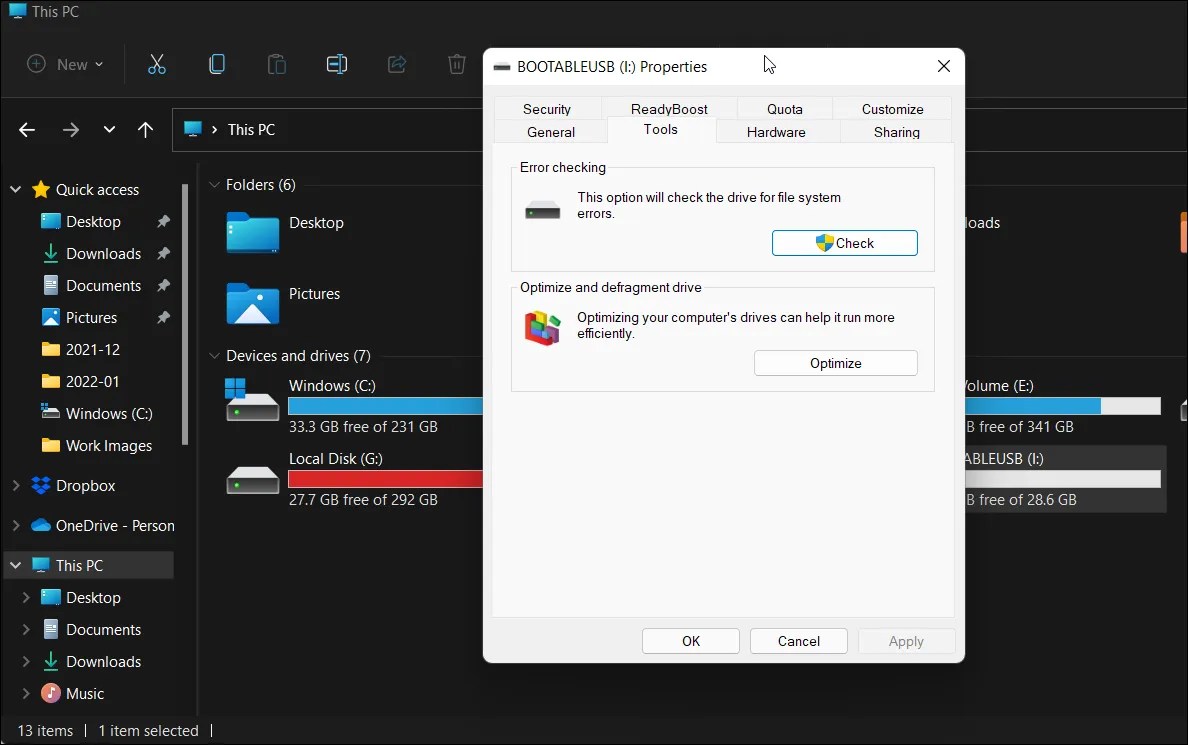Open the ReadyBoost tab

[x=667, y=108]
